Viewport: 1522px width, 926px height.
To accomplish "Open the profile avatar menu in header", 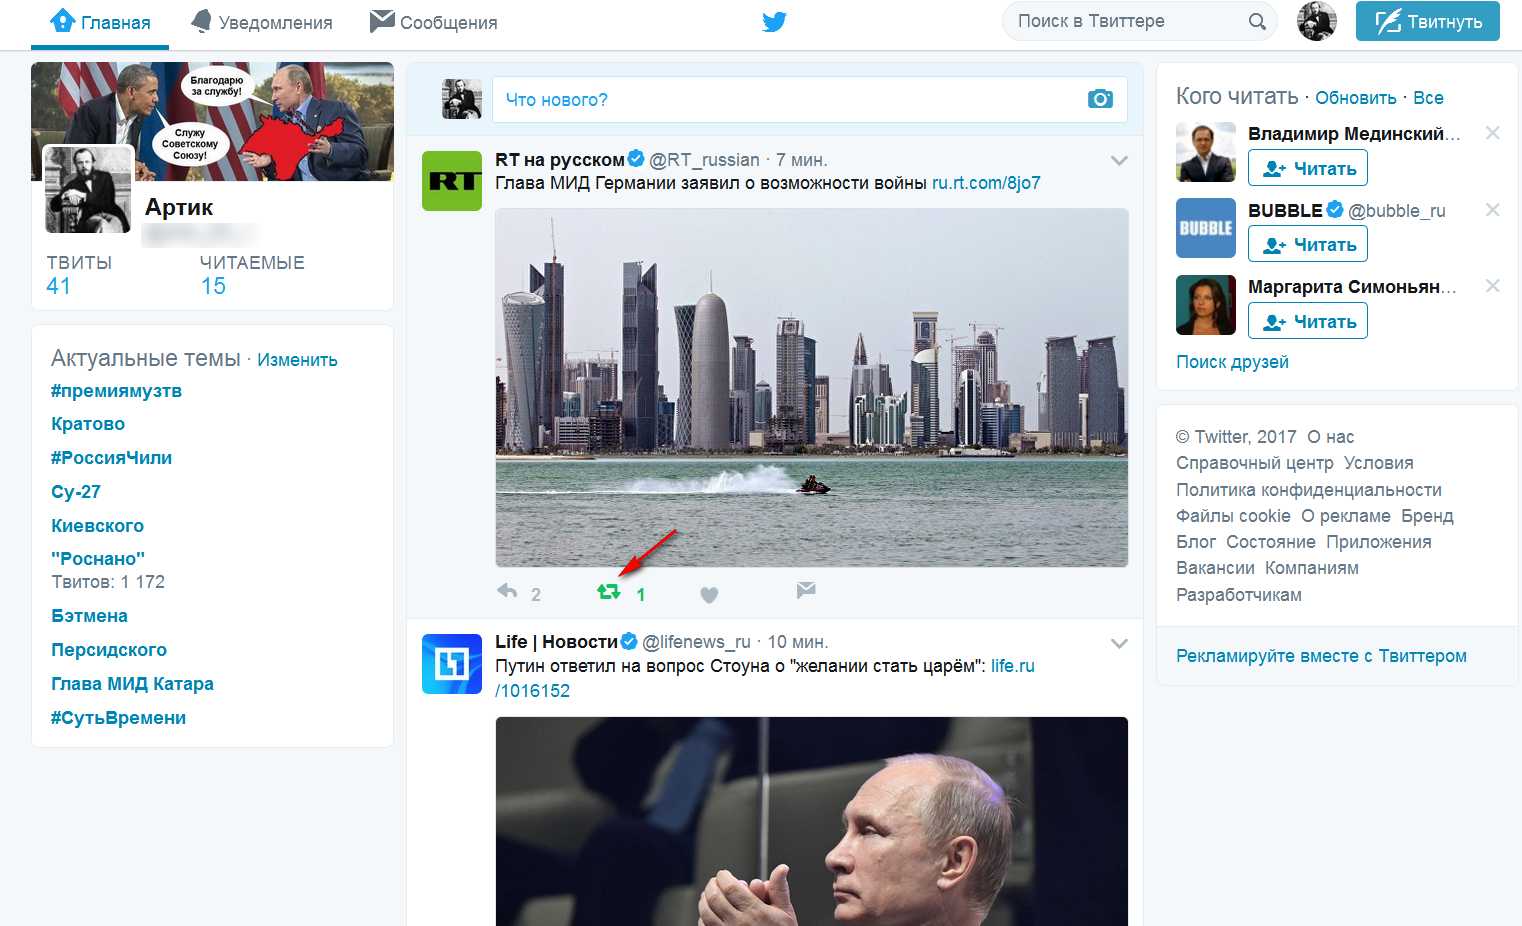I will point(1316,21).
